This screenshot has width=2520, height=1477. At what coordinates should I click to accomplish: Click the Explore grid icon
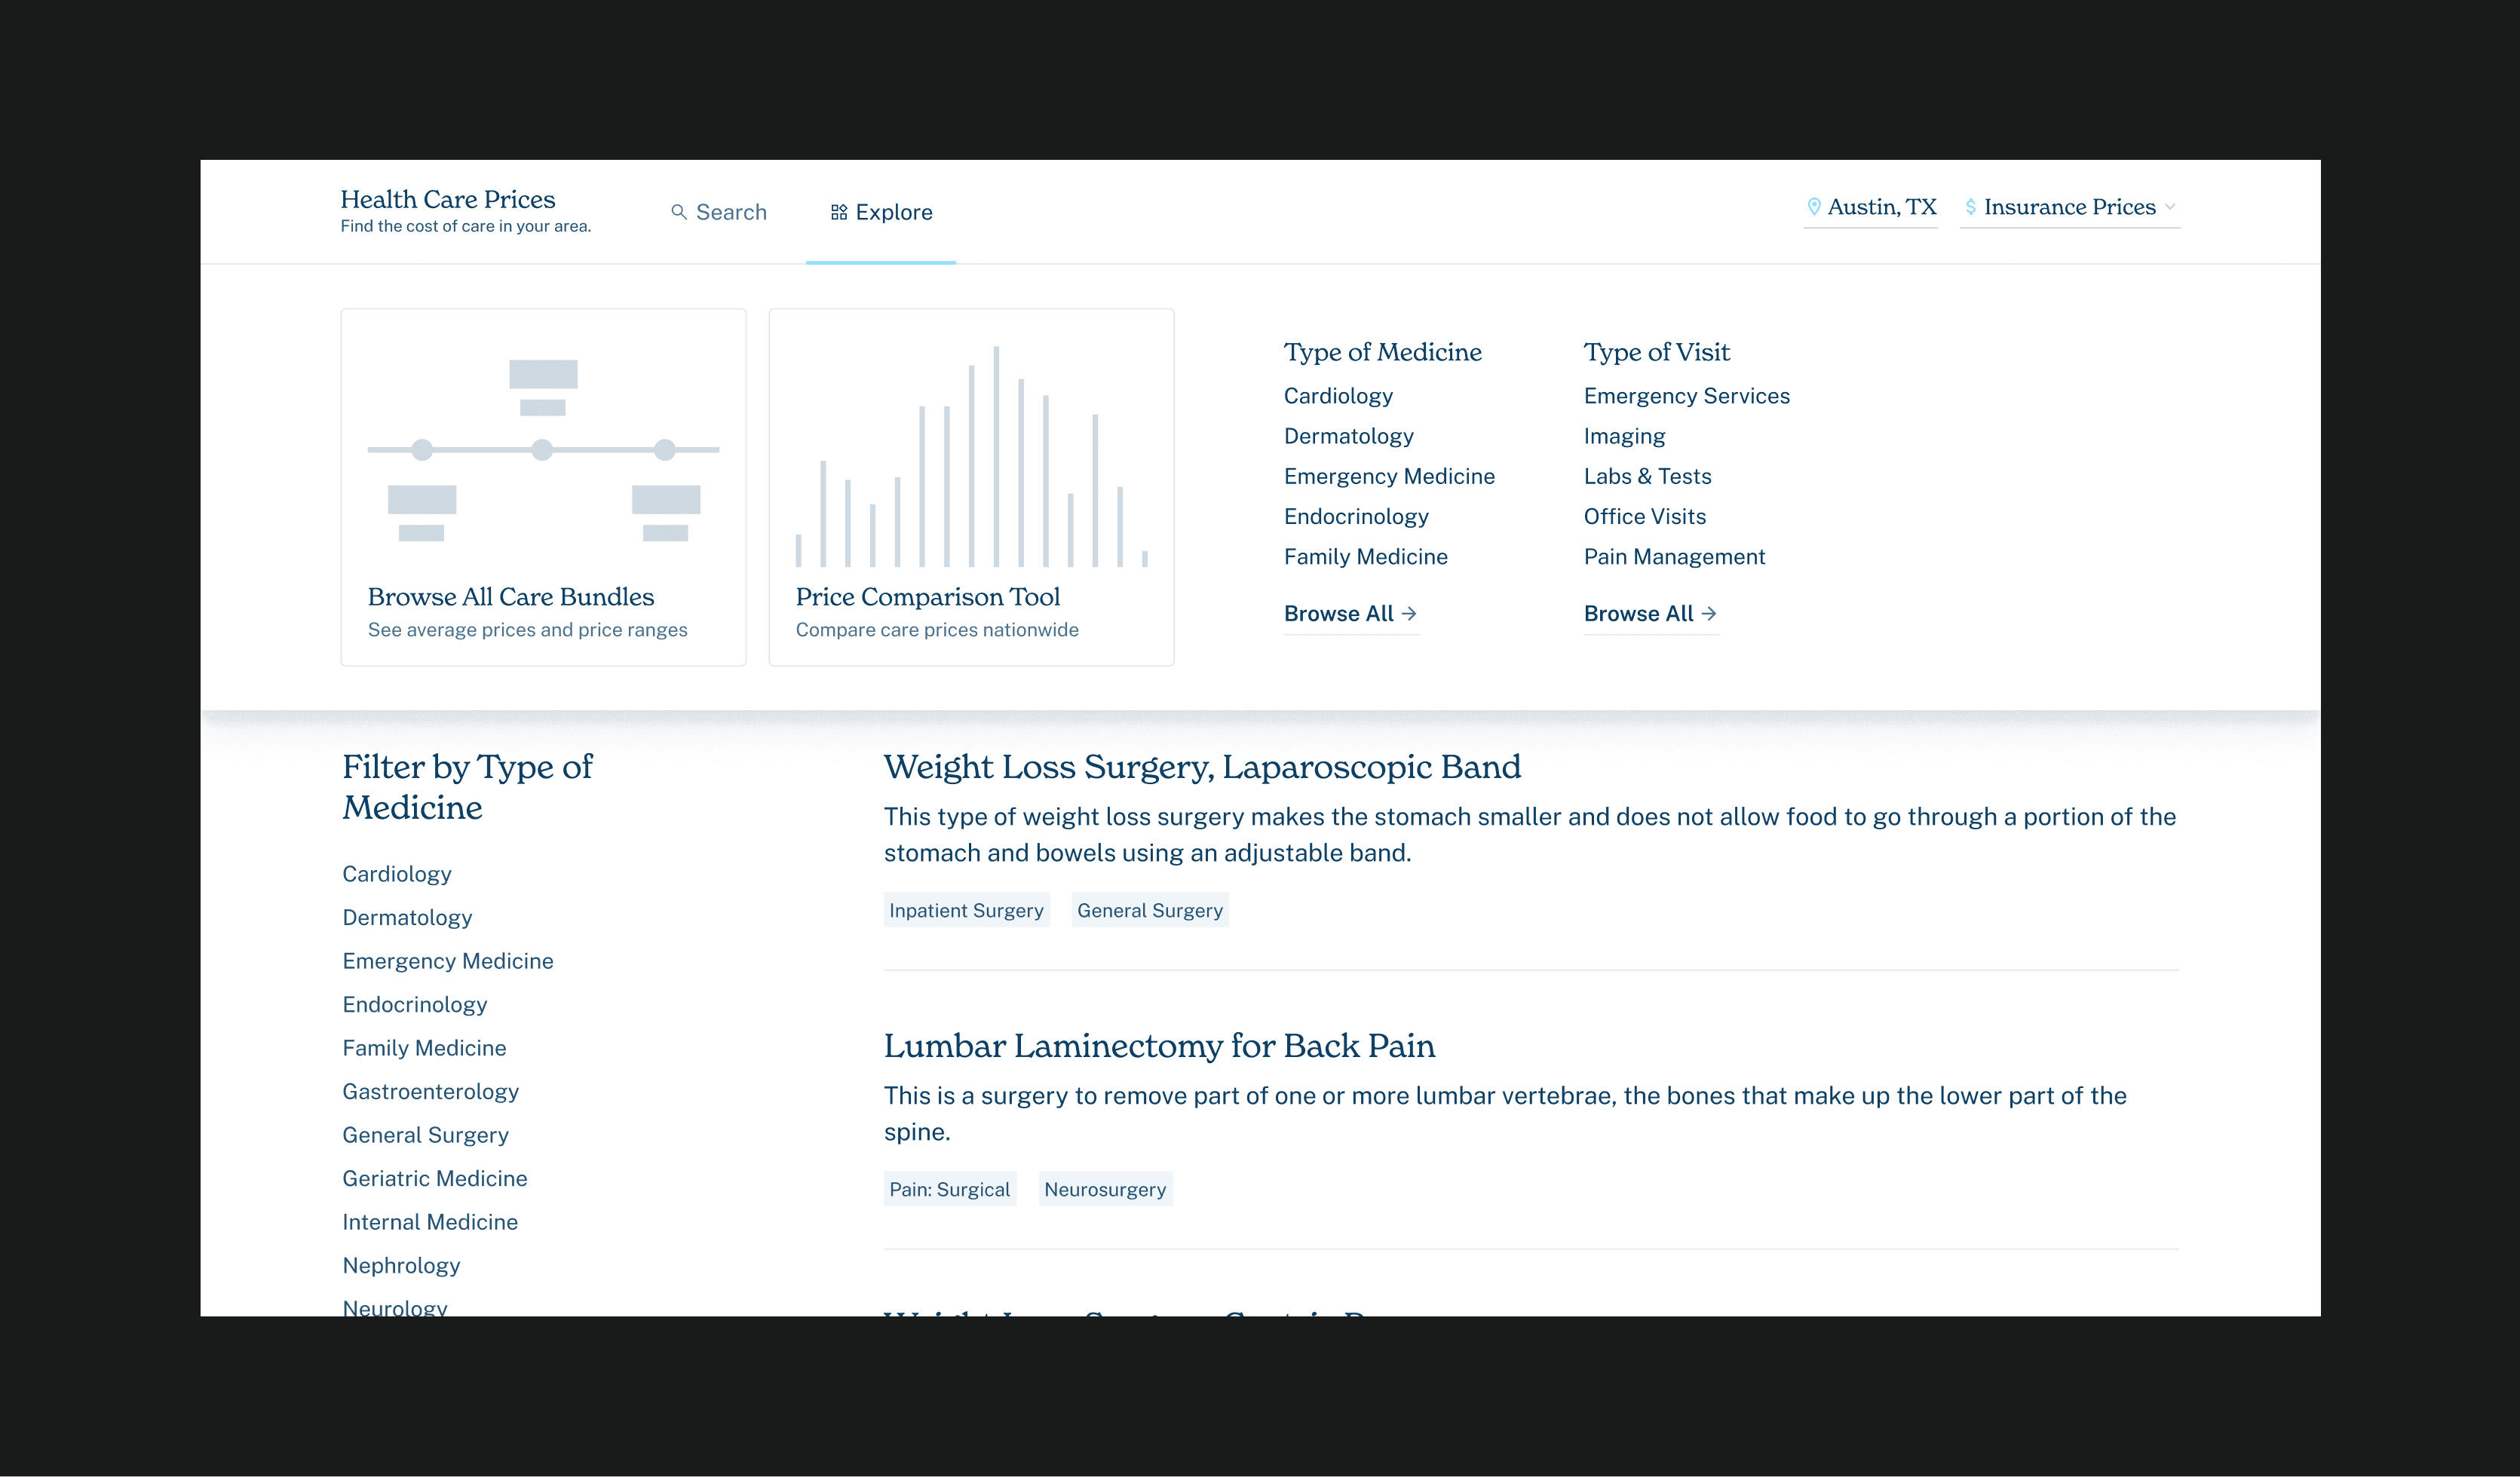coord(839,212)
